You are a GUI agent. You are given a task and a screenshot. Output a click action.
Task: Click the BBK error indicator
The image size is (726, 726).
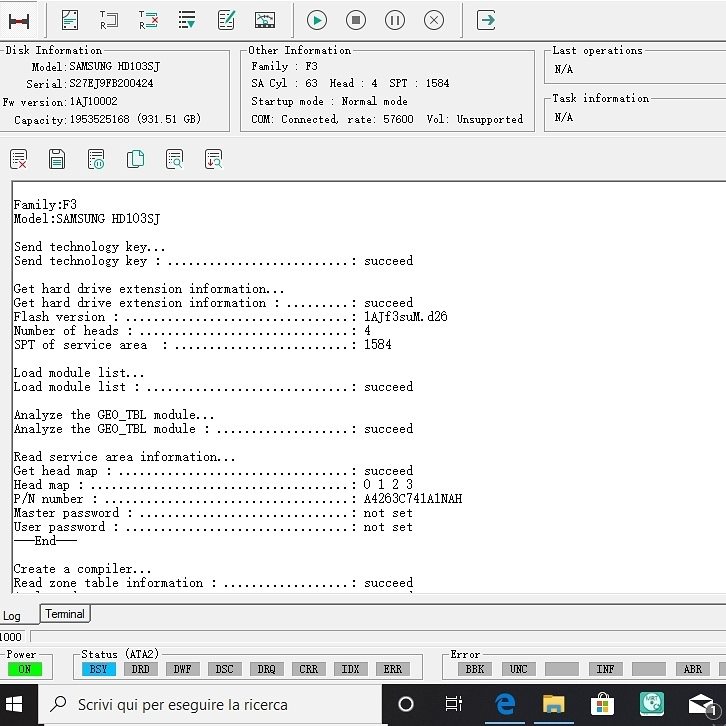pyautogui.click(x=475, y=669)
